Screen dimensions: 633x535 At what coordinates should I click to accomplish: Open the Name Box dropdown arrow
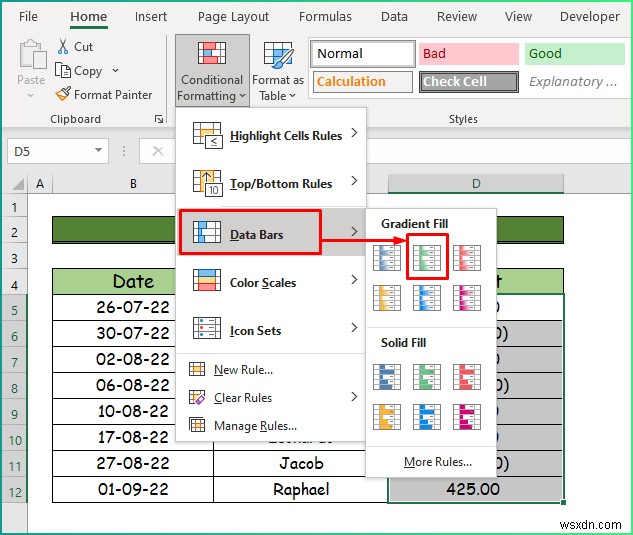tap(98, 150)
